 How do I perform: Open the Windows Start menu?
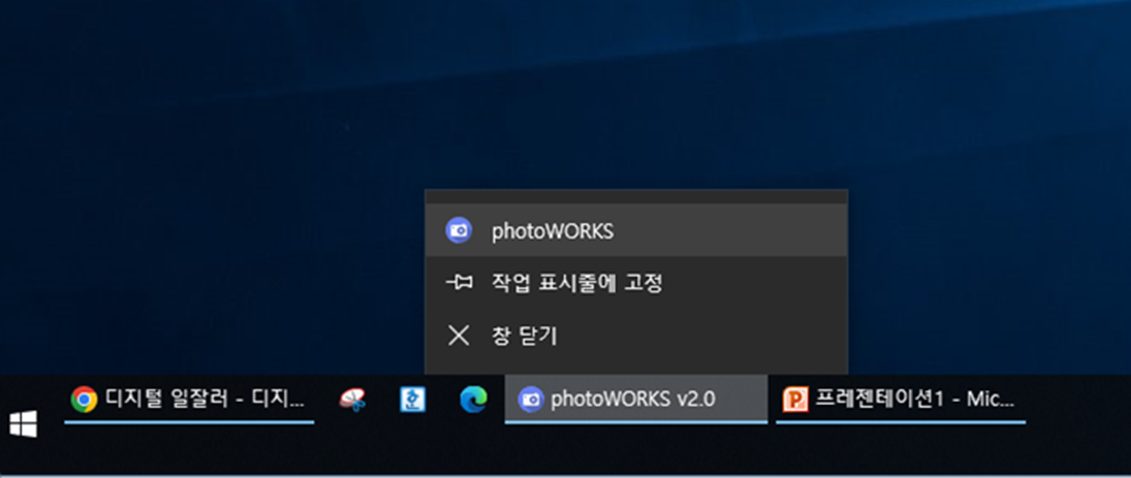coord(23,423)
